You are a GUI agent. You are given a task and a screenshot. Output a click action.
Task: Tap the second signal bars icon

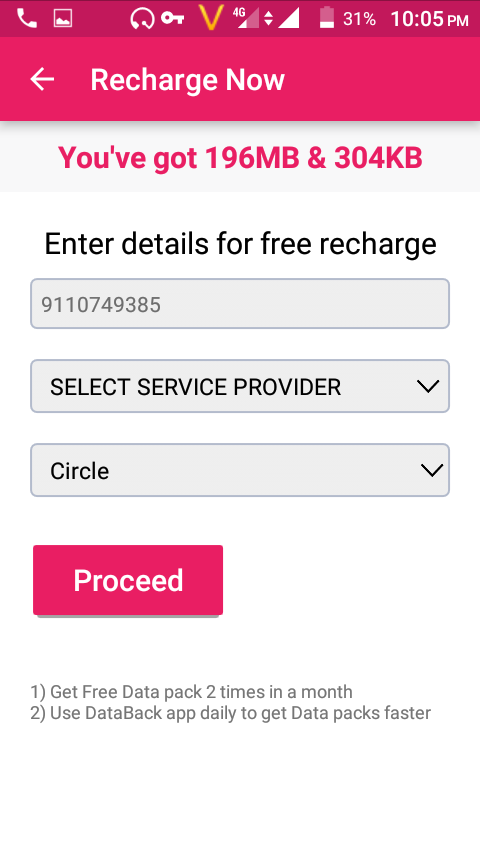click(x=289, y=19)
